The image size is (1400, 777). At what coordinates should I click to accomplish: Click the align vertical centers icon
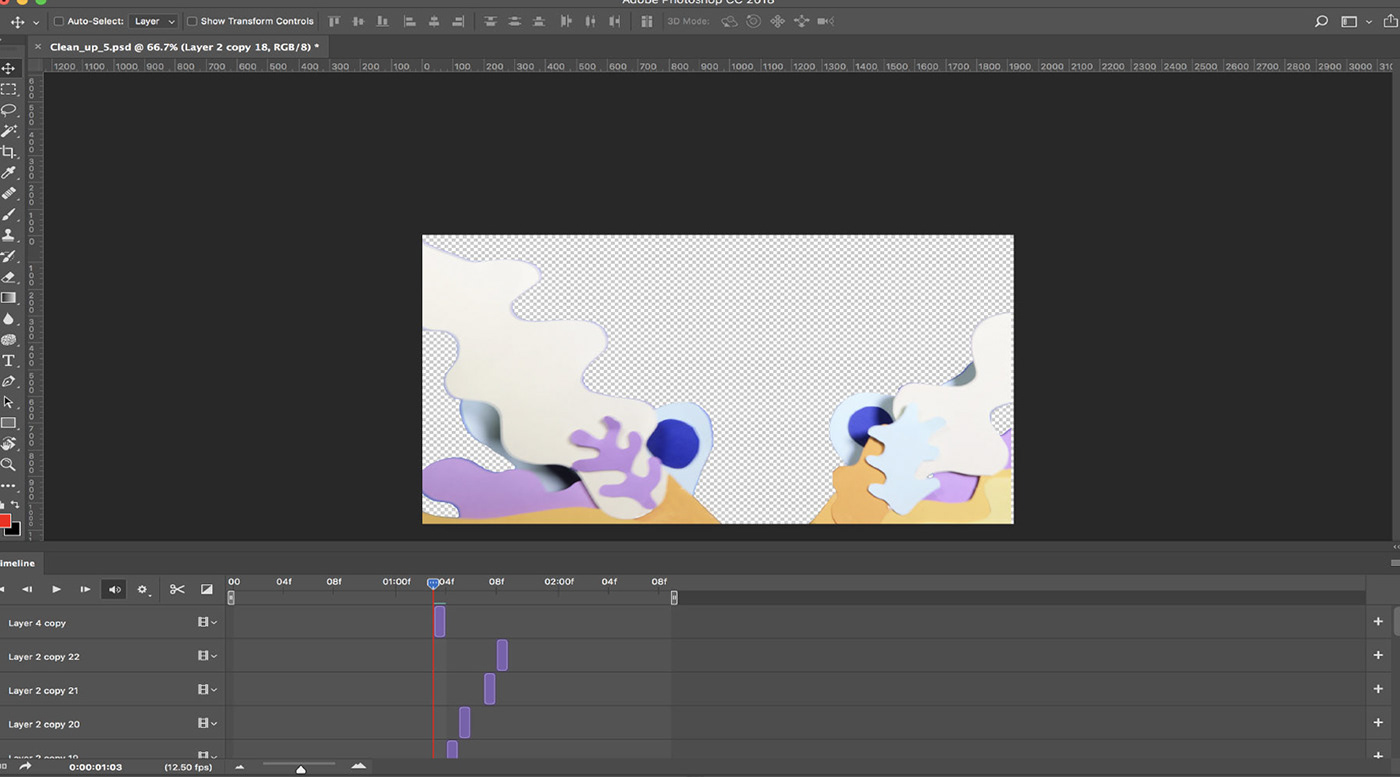358,21
